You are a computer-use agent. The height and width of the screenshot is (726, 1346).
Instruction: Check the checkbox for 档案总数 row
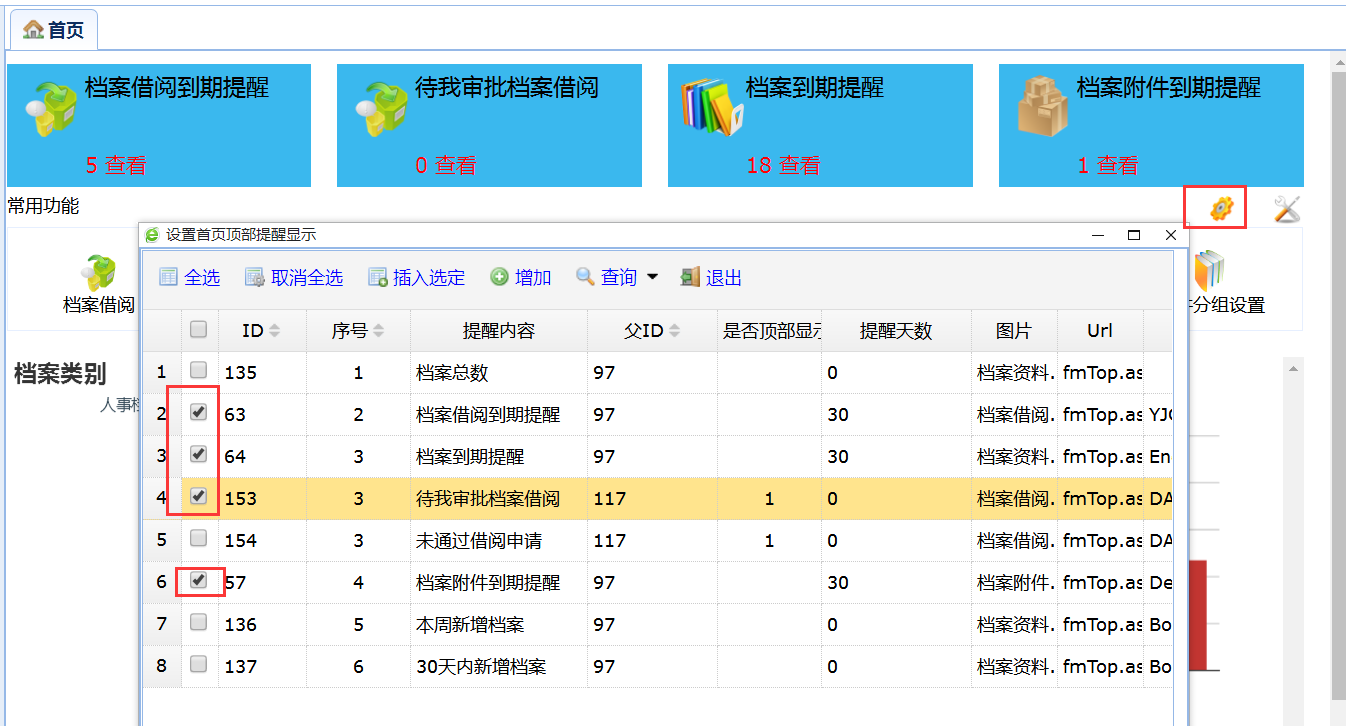click(x=199, y=370)
